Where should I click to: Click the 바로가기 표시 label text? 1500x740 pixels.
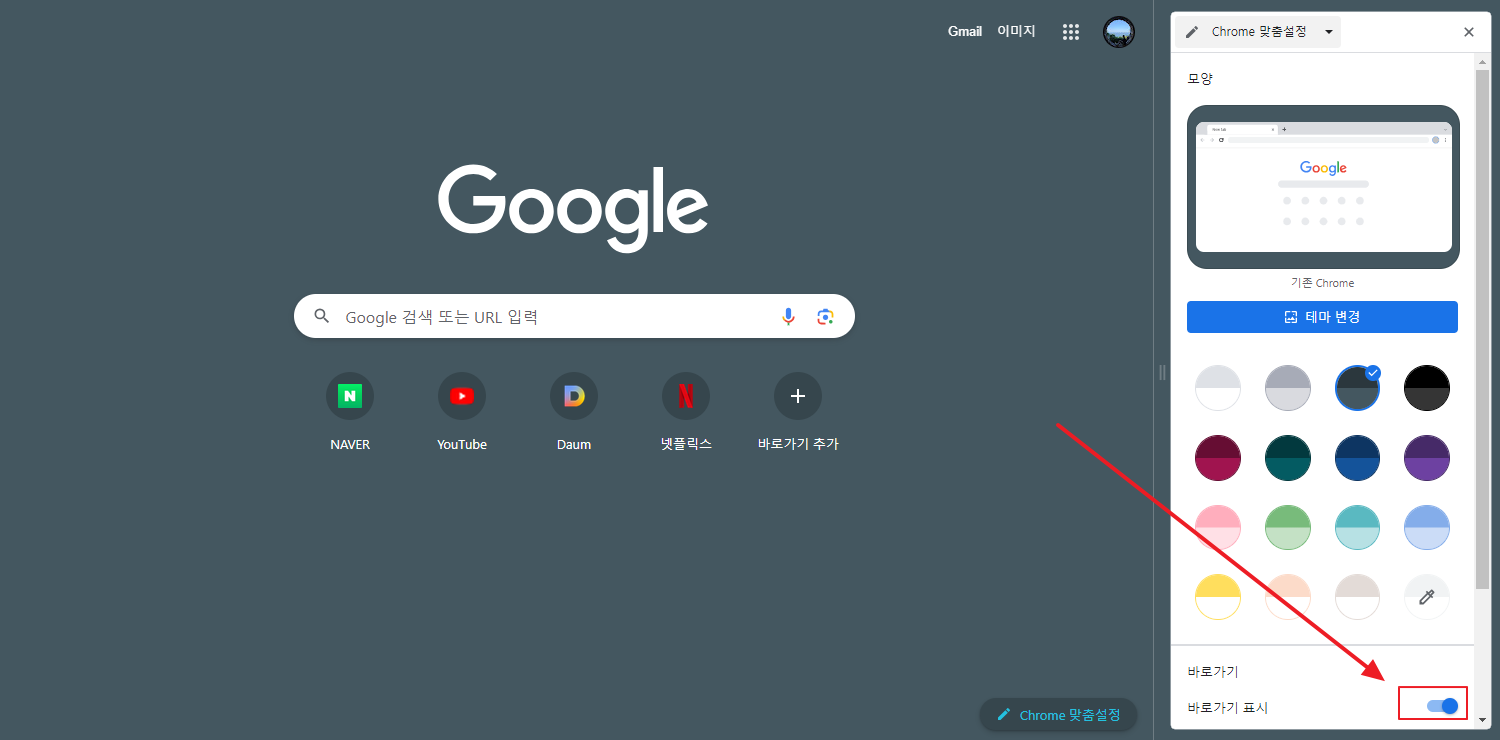(1227, 708)
